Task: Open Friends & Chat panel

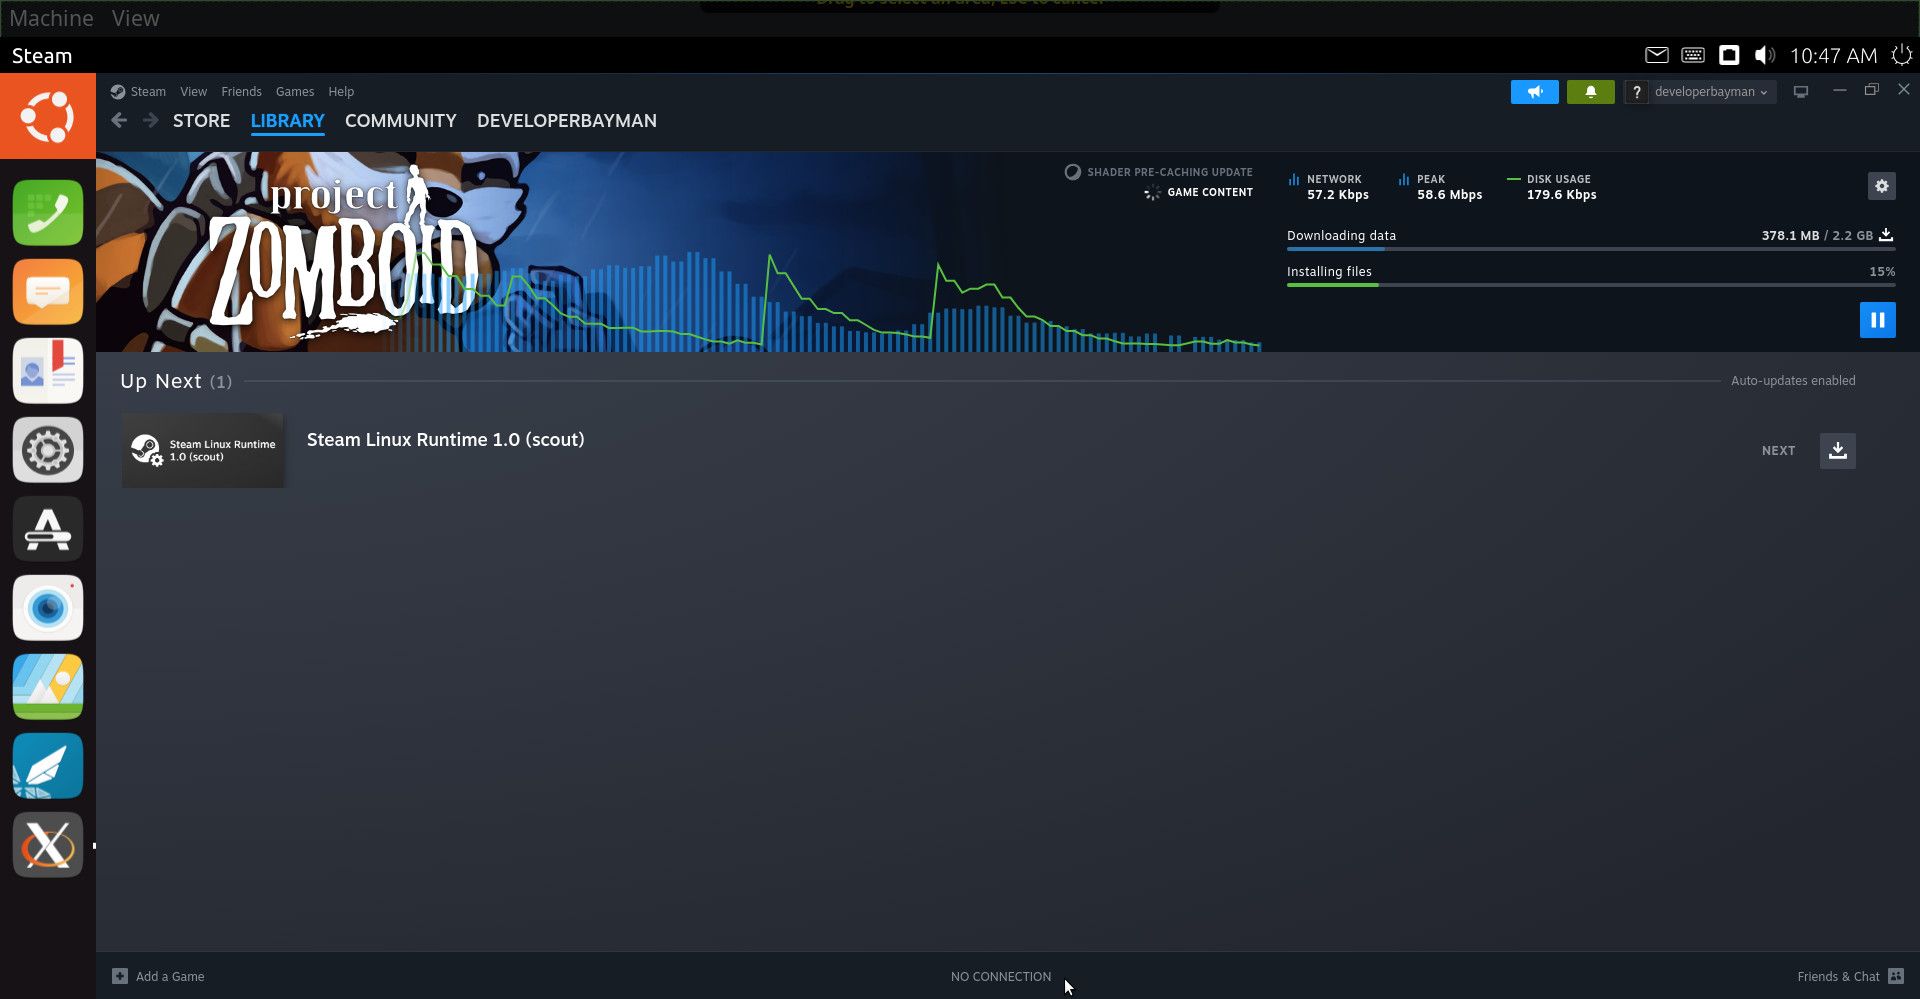Action: click(1848, 976)
